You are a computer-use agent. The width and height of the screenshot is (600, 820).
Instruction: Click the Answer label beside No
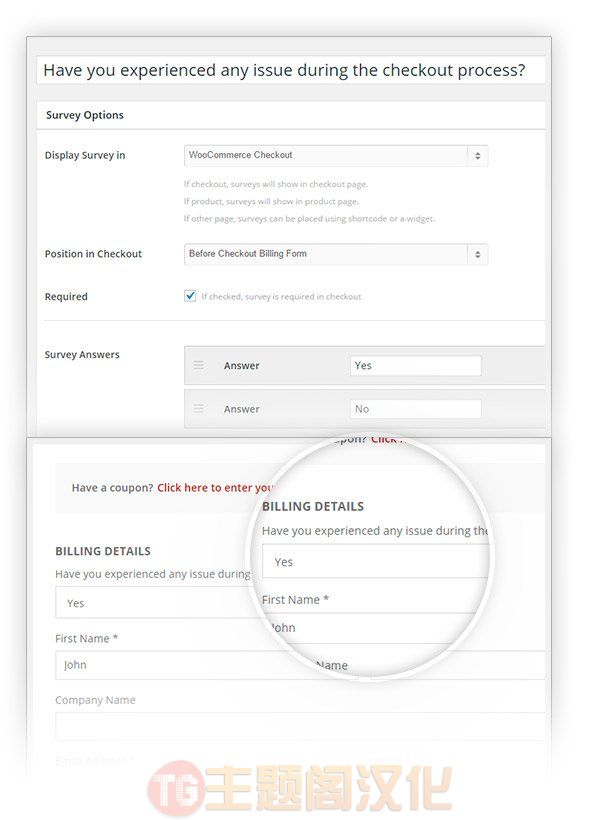pyautogui.click(x=242, y=409)
